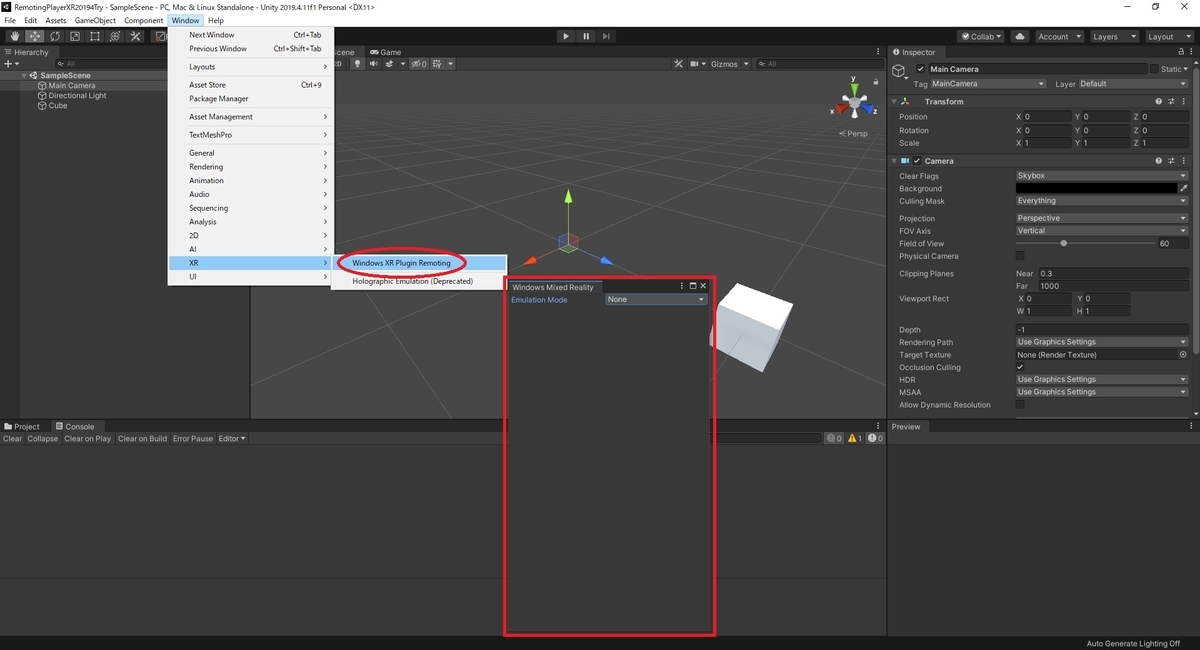Open Camera component more options menu
This screenshot has width=1200, height=650.
1184,160
